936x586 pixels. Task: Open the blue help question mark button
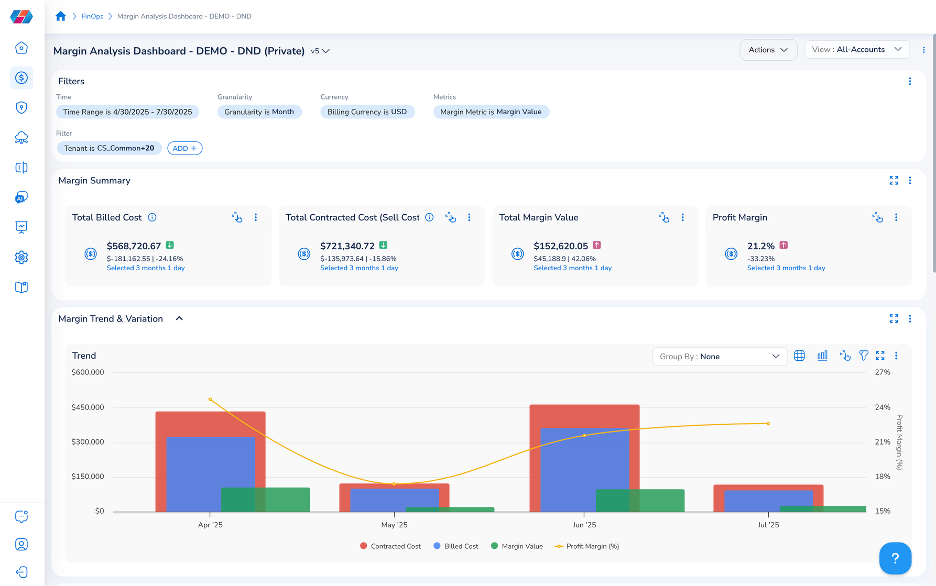coord(895,558)
